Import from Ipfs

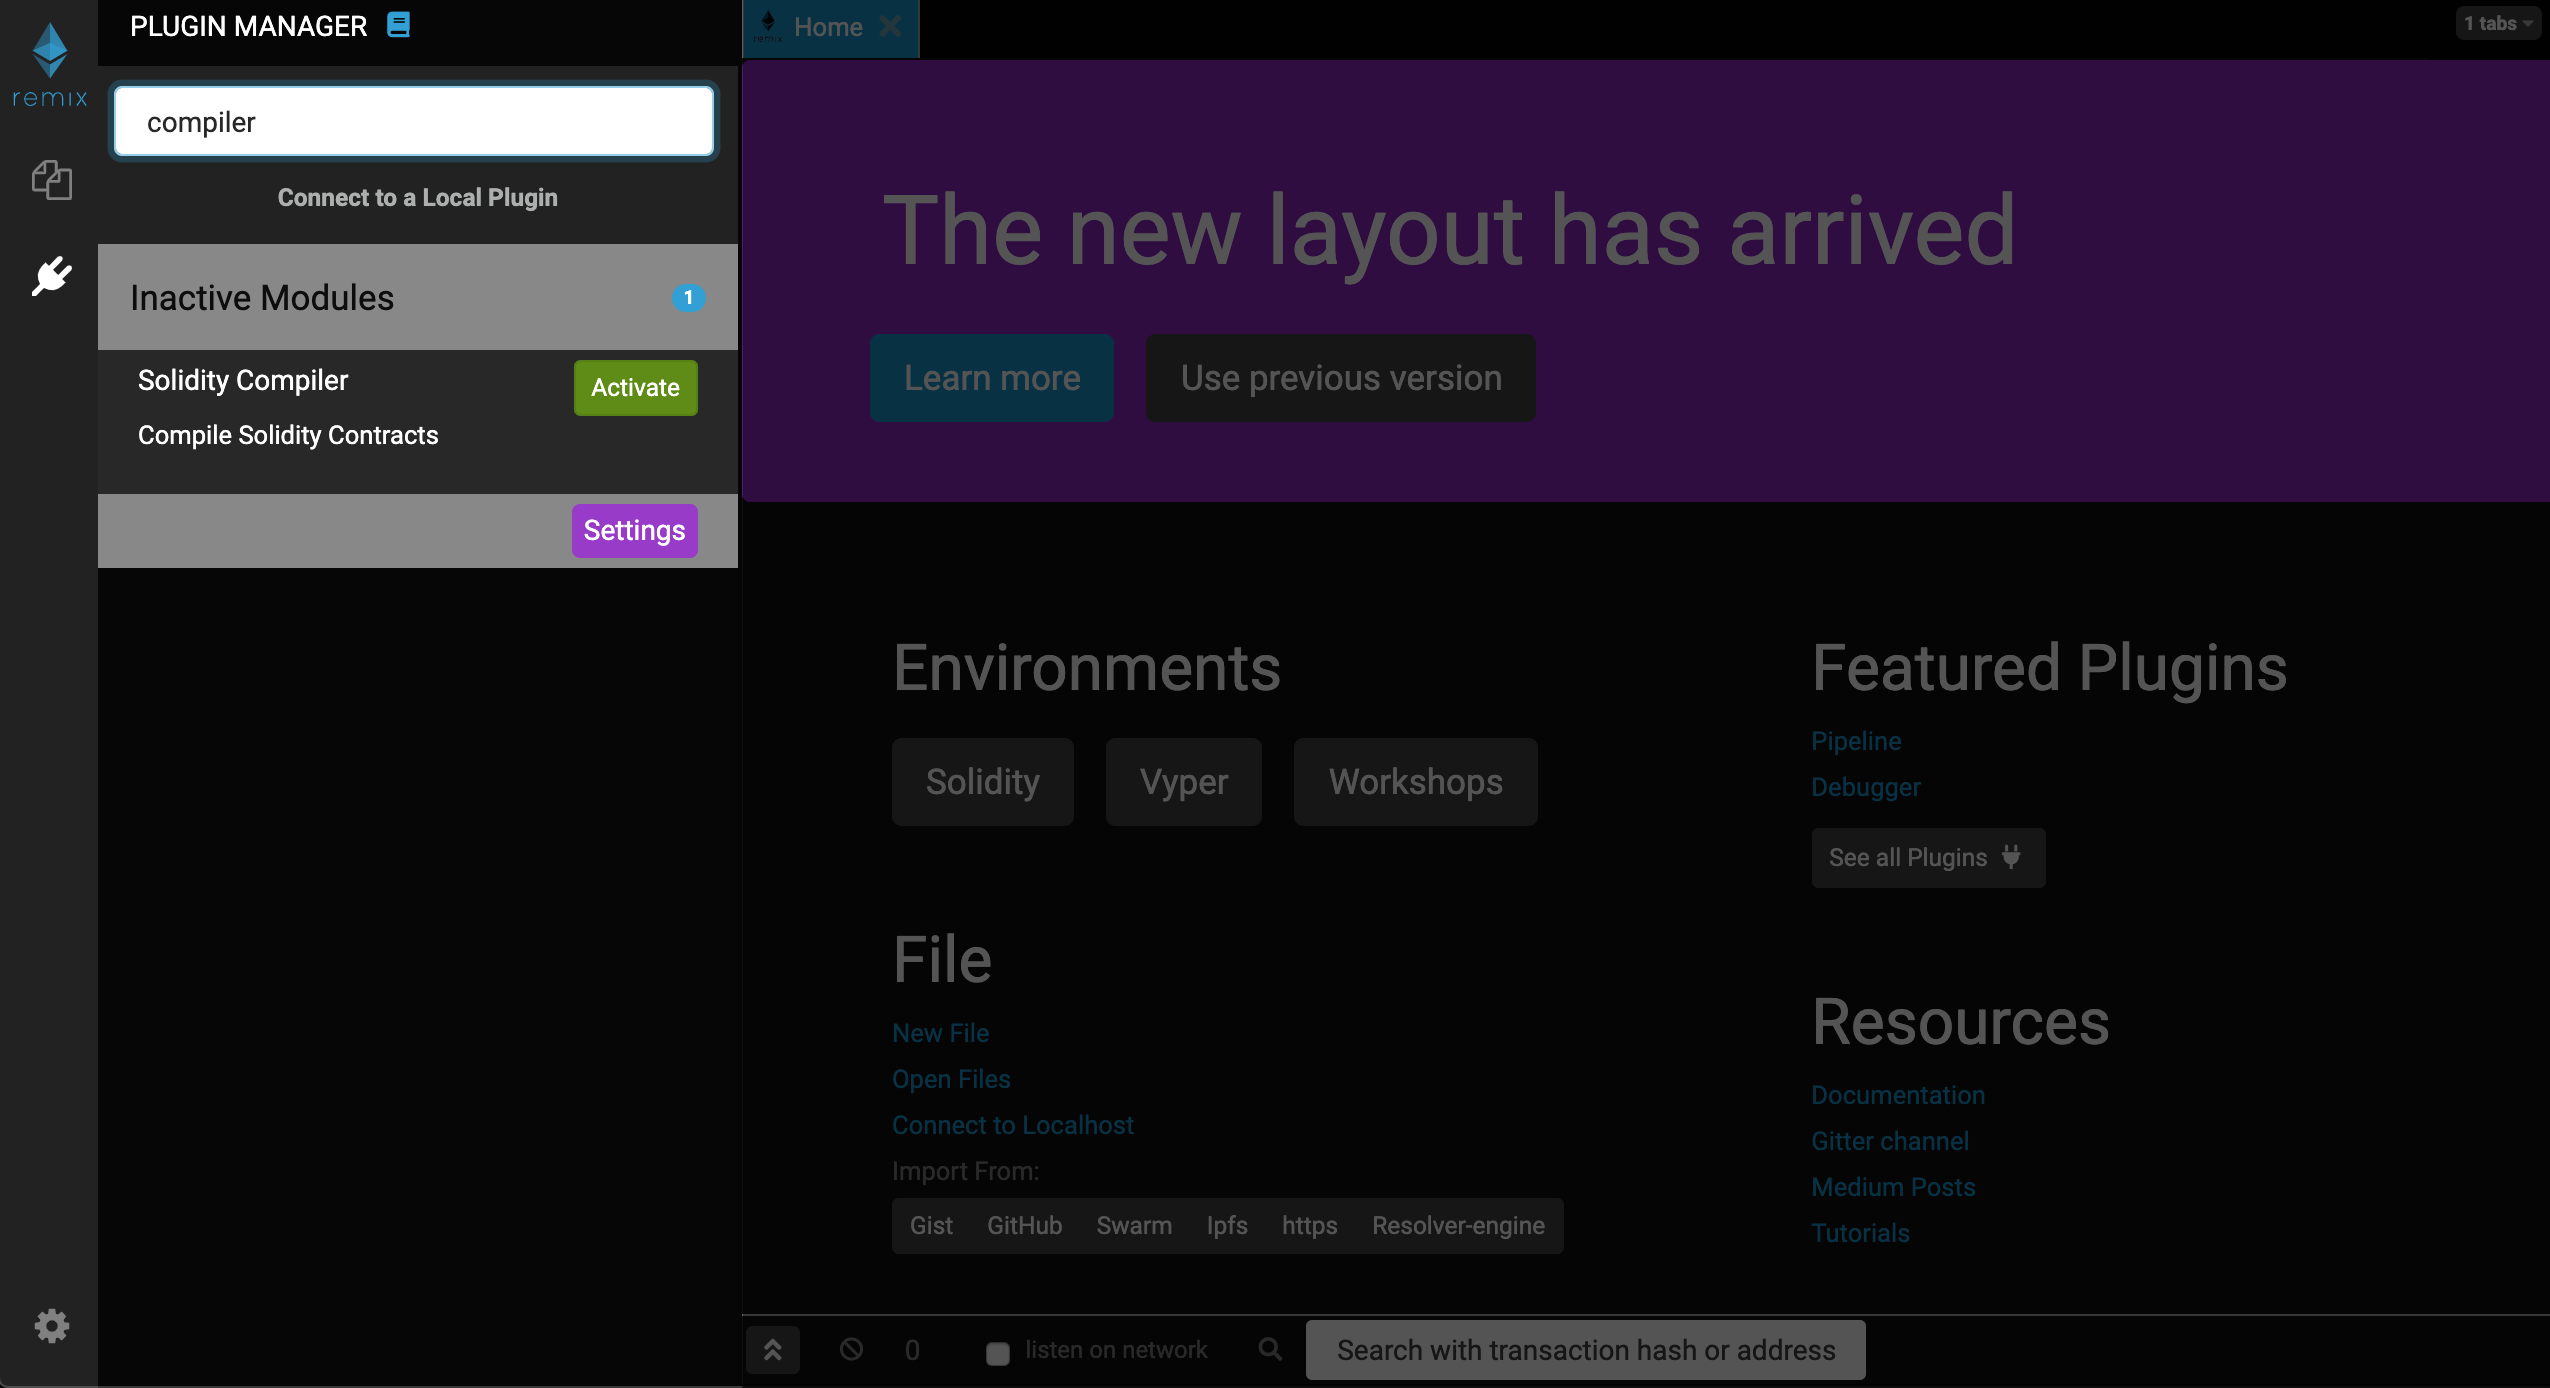[x=1227, y=1225]
